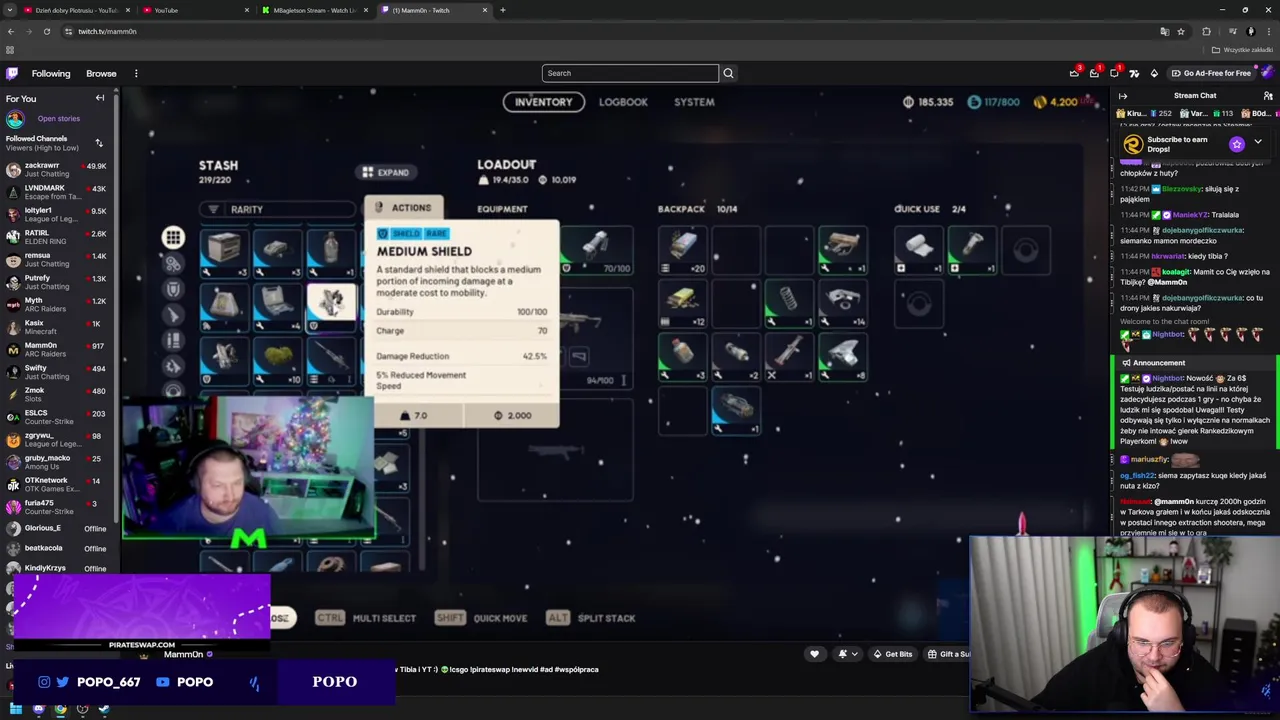Open a new browser tab
Screen dimensions: 1280x720
click(x=503, y=10)
